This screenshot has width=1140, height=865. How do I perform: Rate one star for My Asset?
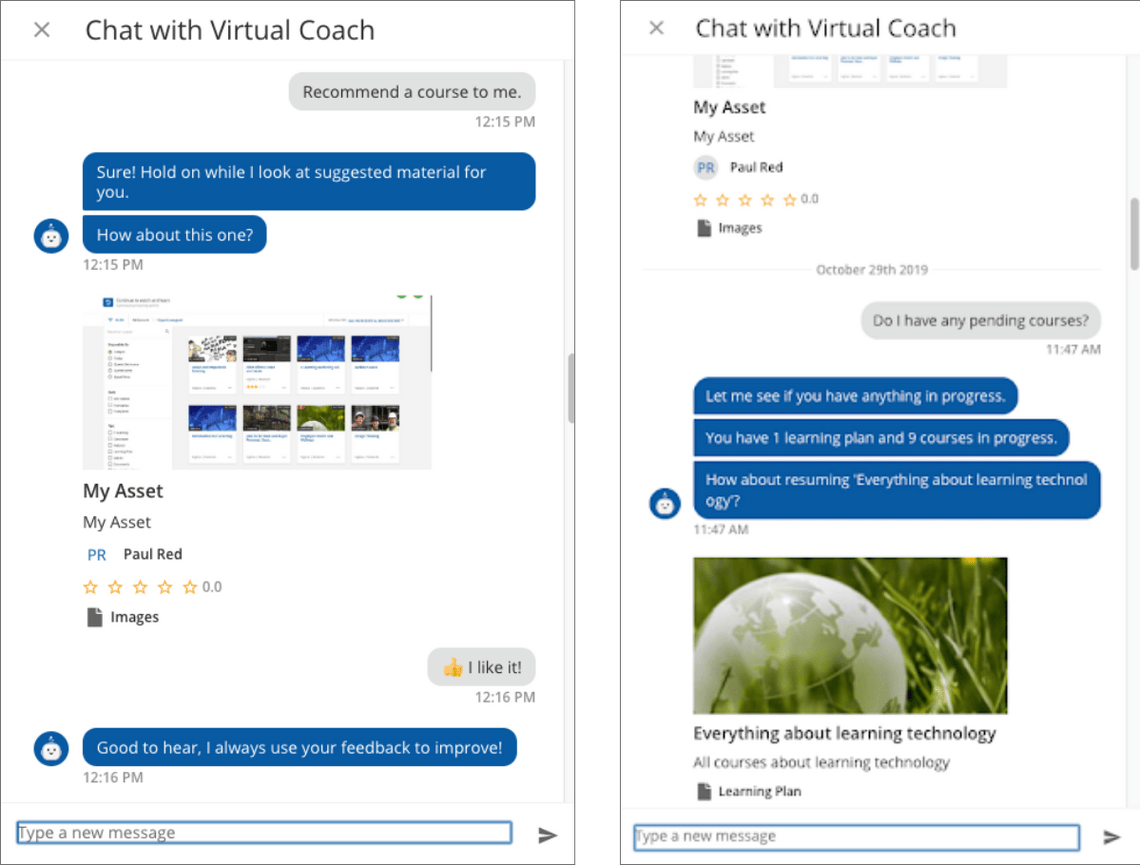click(x=89, y=587)
